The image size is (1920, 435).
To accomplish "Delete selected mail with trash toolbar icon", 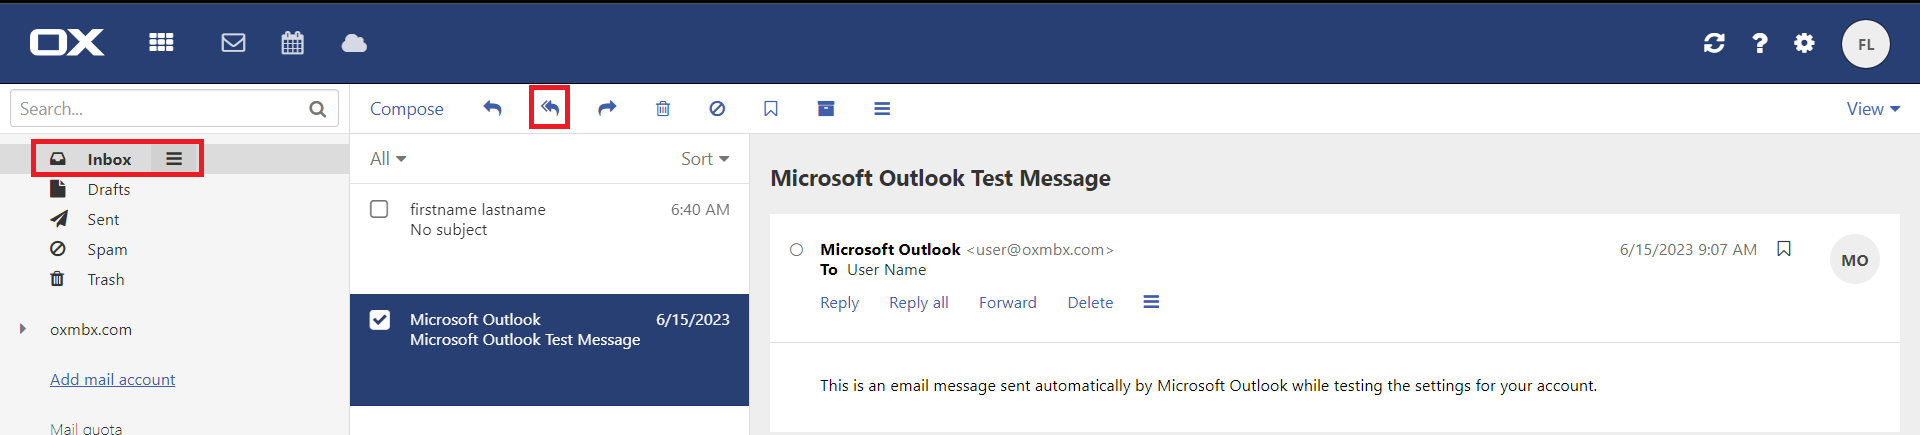I will pyautogui.click(x=663, y=108).
